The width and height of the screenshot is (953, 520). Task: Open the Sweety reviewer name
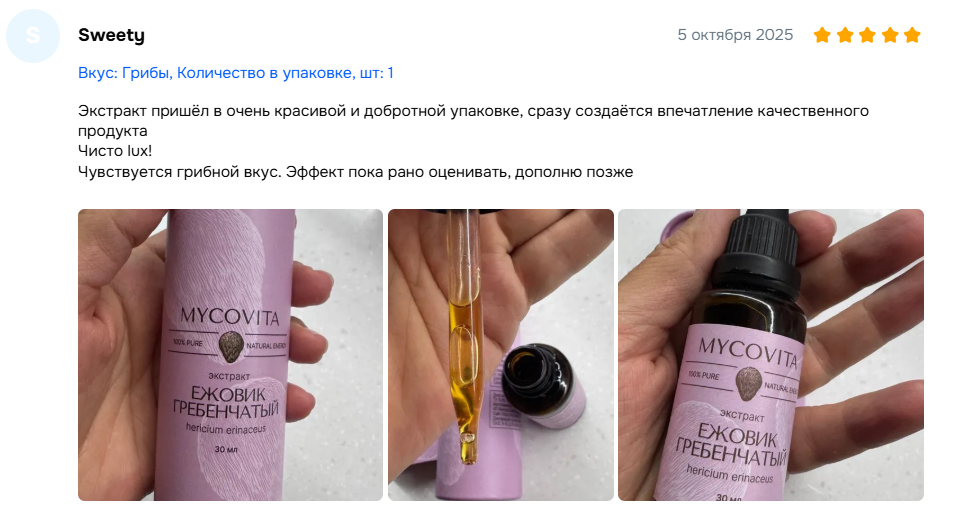(x=111, y=35)
